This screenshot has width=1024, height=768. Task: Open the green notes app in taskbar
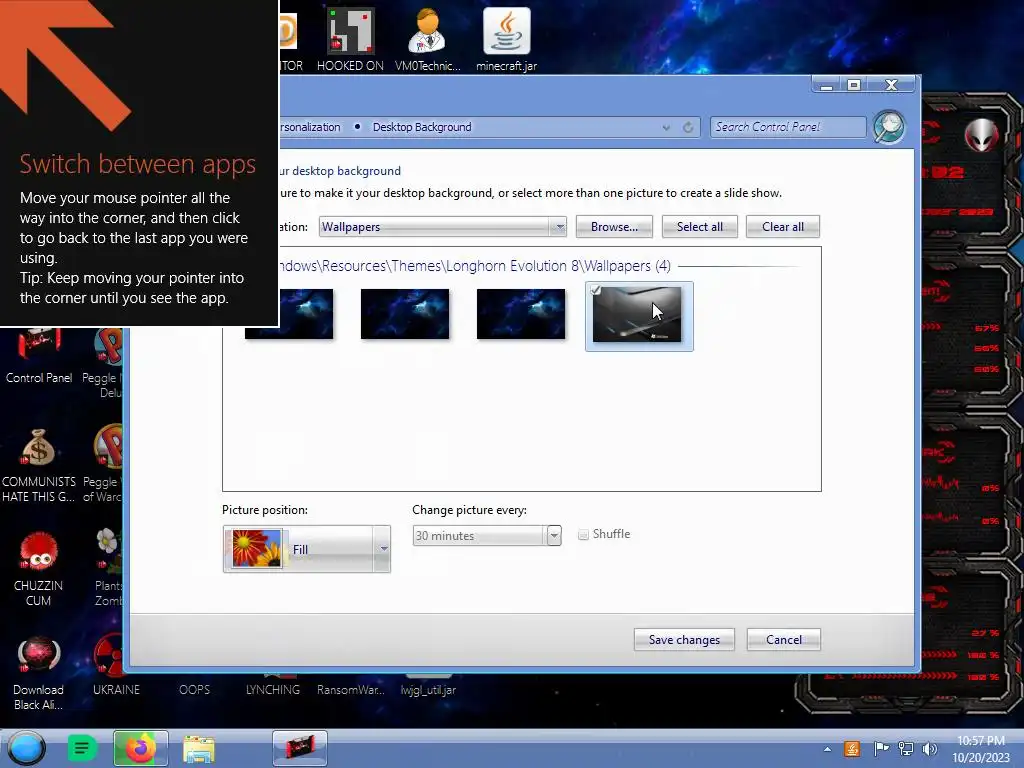[x=82, y=748]
